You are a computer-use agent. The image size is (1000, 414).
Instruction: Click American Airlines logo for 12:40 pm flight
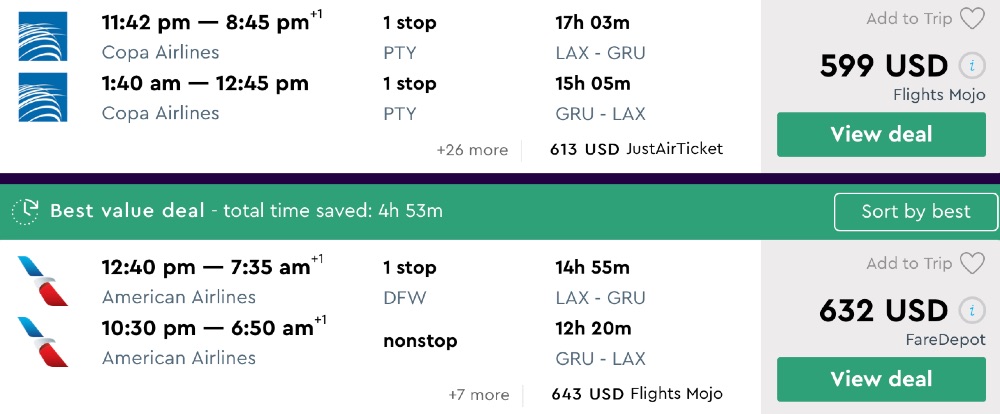[43, 281]
